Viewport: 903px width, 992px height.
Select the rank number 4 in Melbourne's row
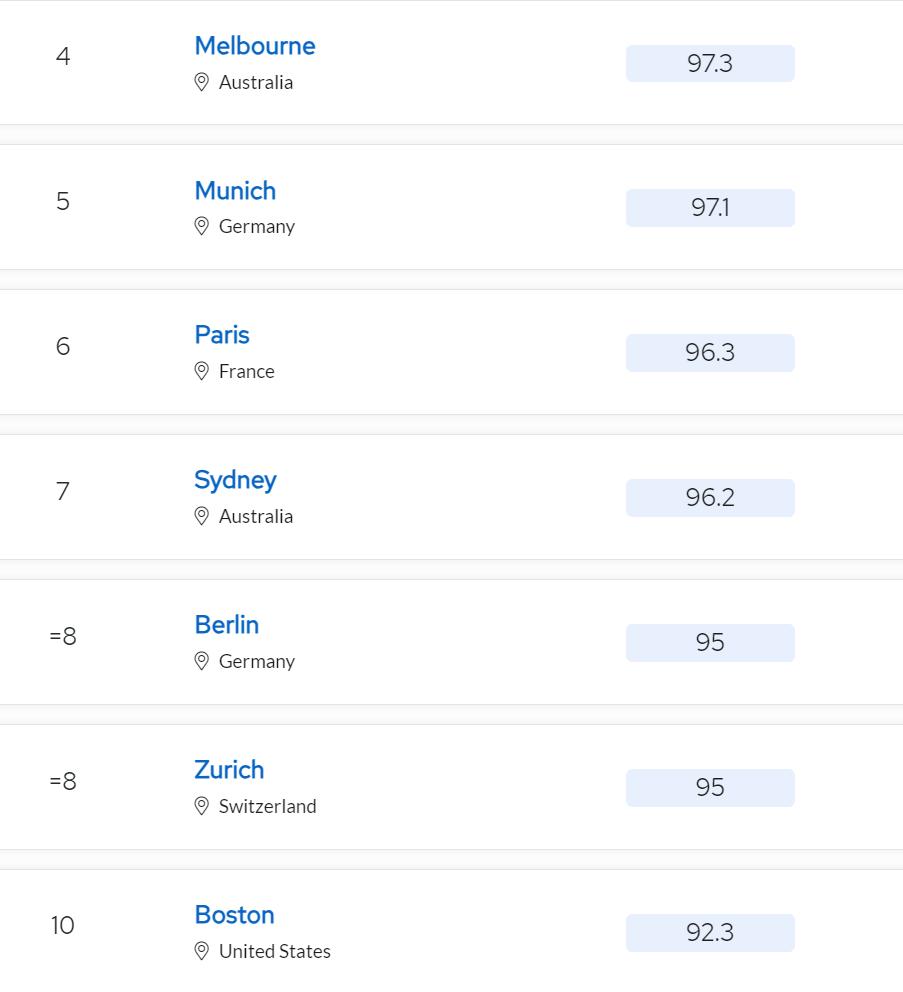click(62, 57)
